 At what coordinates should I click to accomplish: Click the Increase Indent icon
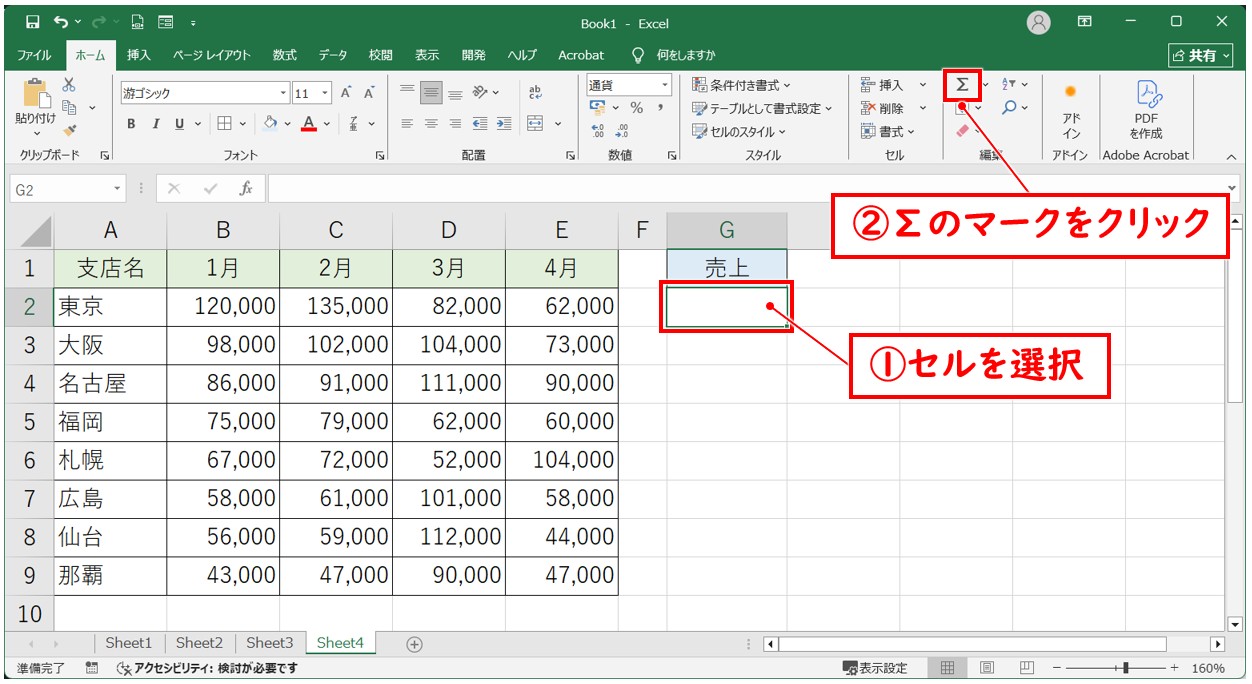[x=504, y=124]
